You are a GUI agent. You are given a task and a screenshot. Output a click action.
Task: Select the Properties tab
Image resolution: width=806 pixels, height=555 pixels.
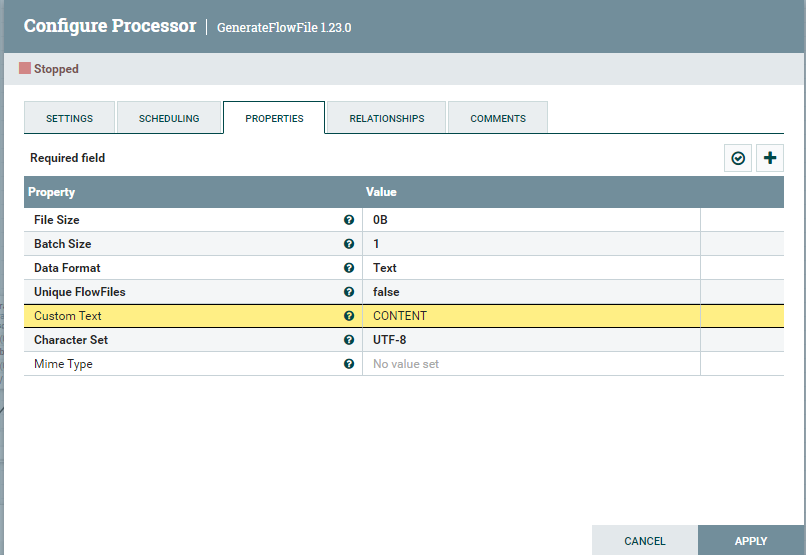click(274, 118)
